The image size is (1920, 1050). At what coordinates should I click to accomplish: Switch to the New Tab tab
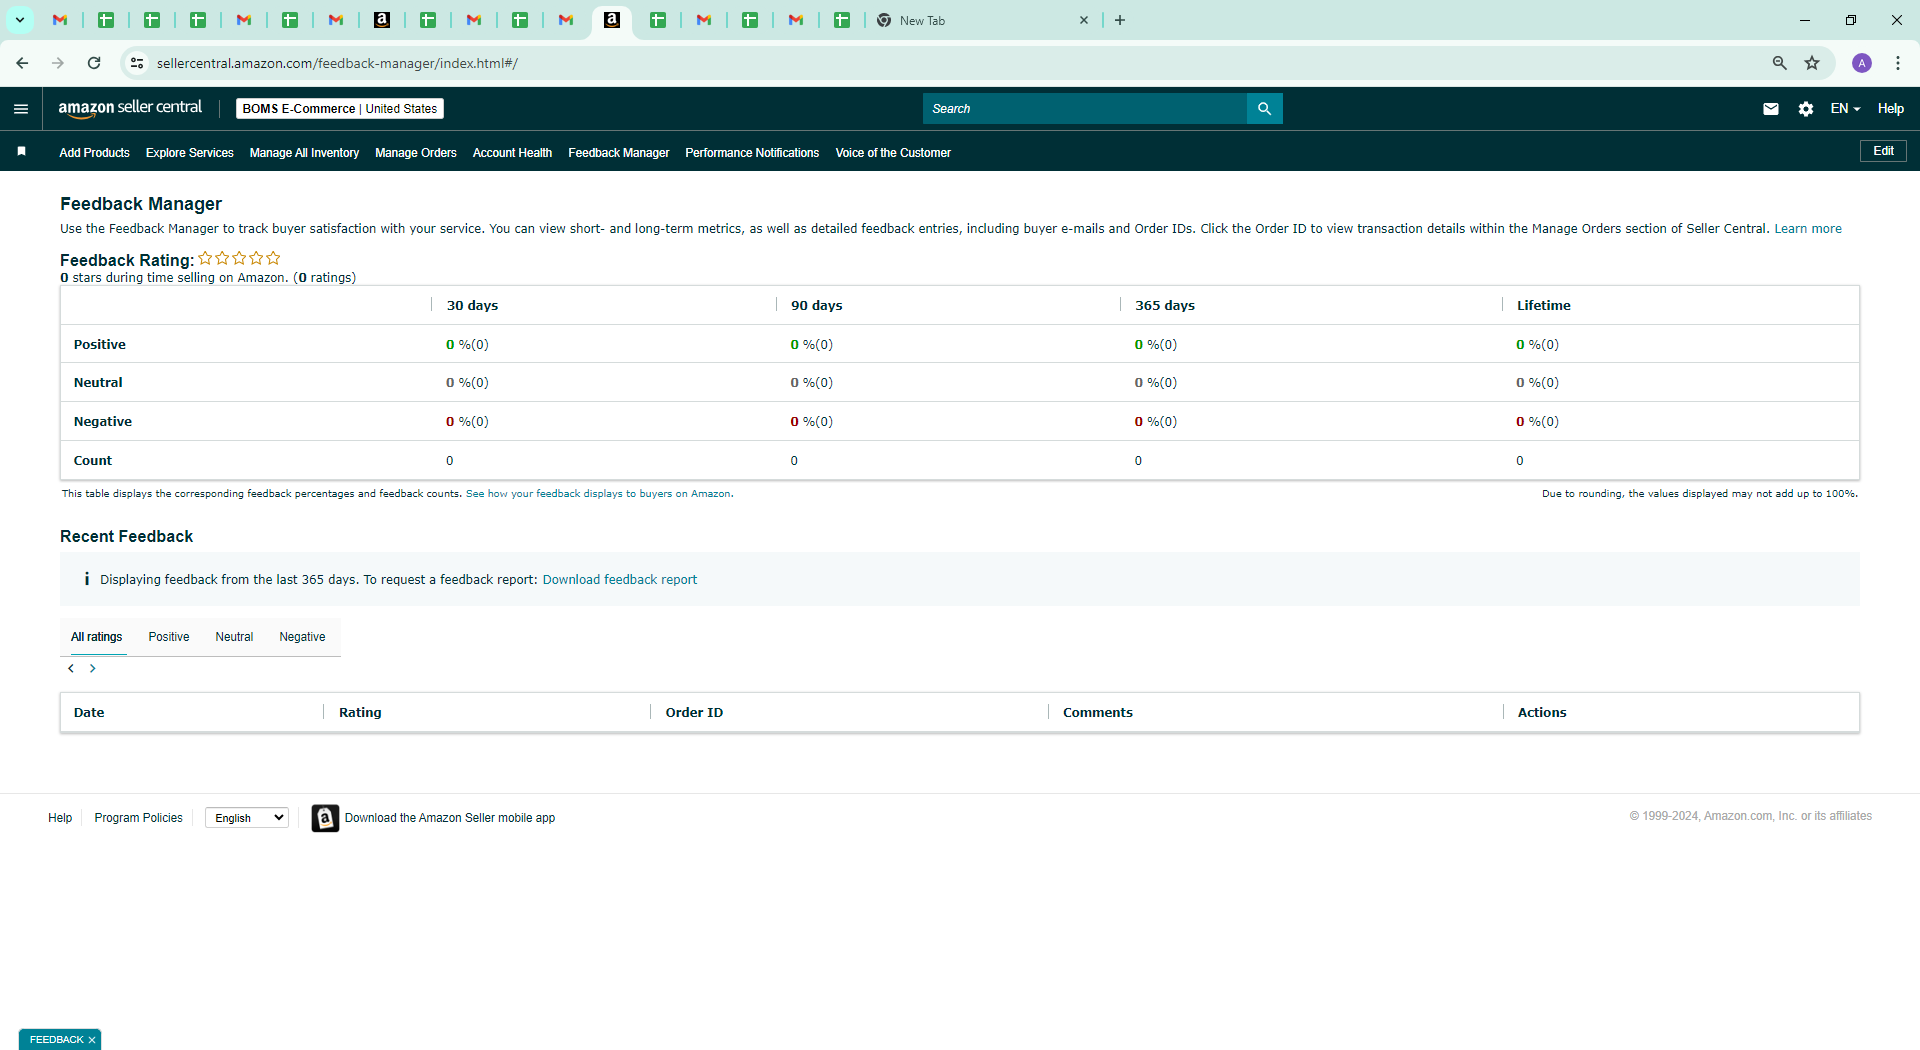[980, 20]
